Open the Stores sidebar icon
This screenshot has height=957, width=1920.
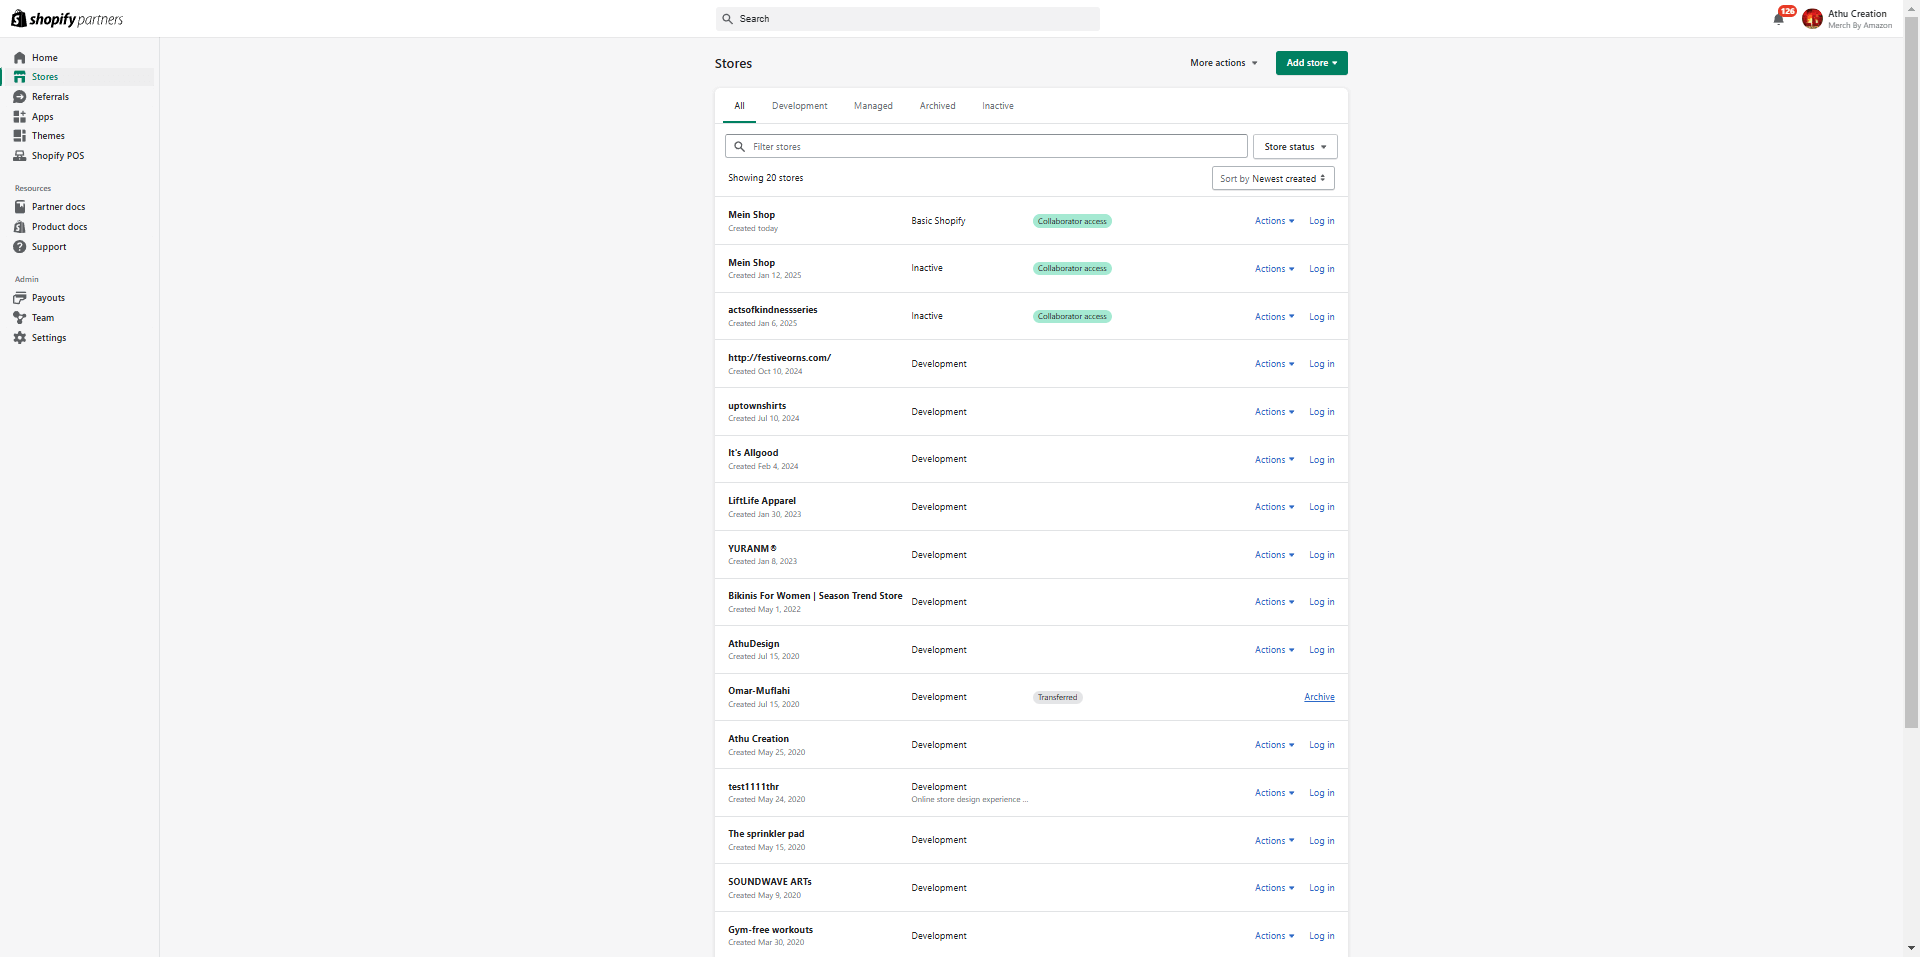coord(20,77)
